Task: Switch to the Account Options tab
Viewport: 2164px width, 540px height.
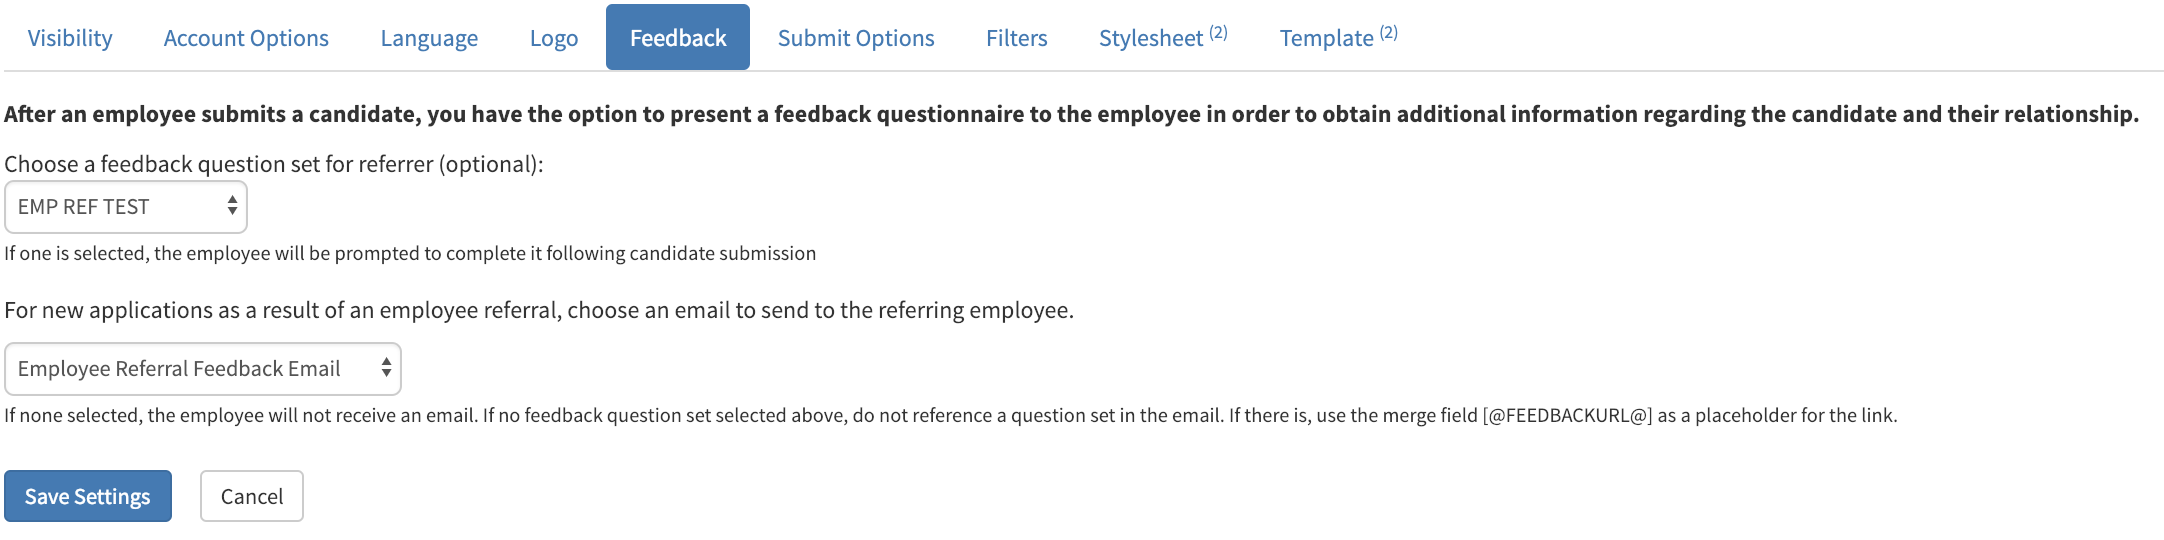Action: [246, 38]
